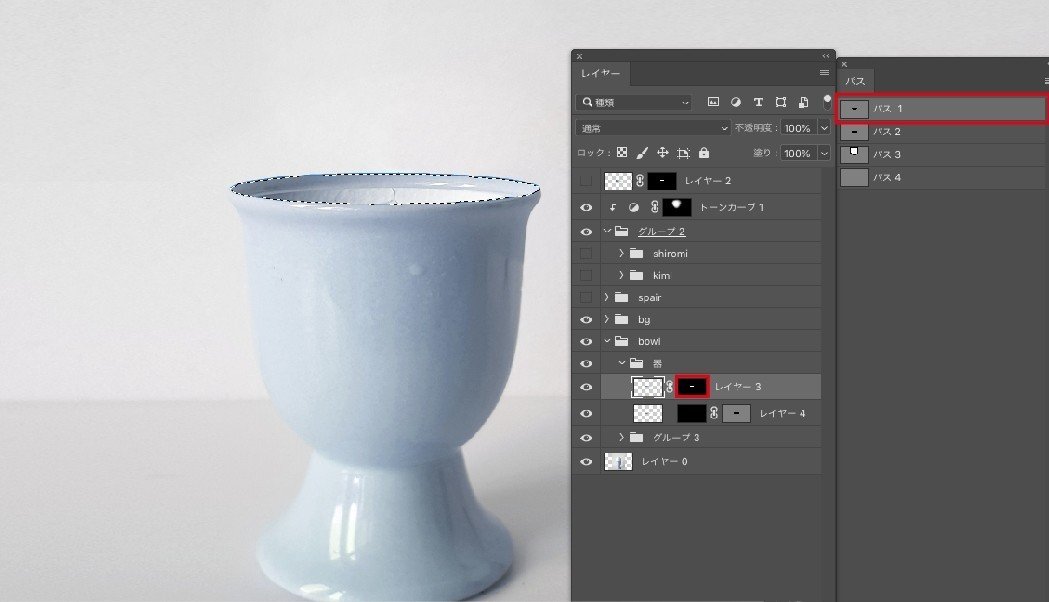The height and width of the screenshot is (602, 1049).
Task: Click the opacity 100% value field
Action: pyautogui.click(x=798, y=128)
